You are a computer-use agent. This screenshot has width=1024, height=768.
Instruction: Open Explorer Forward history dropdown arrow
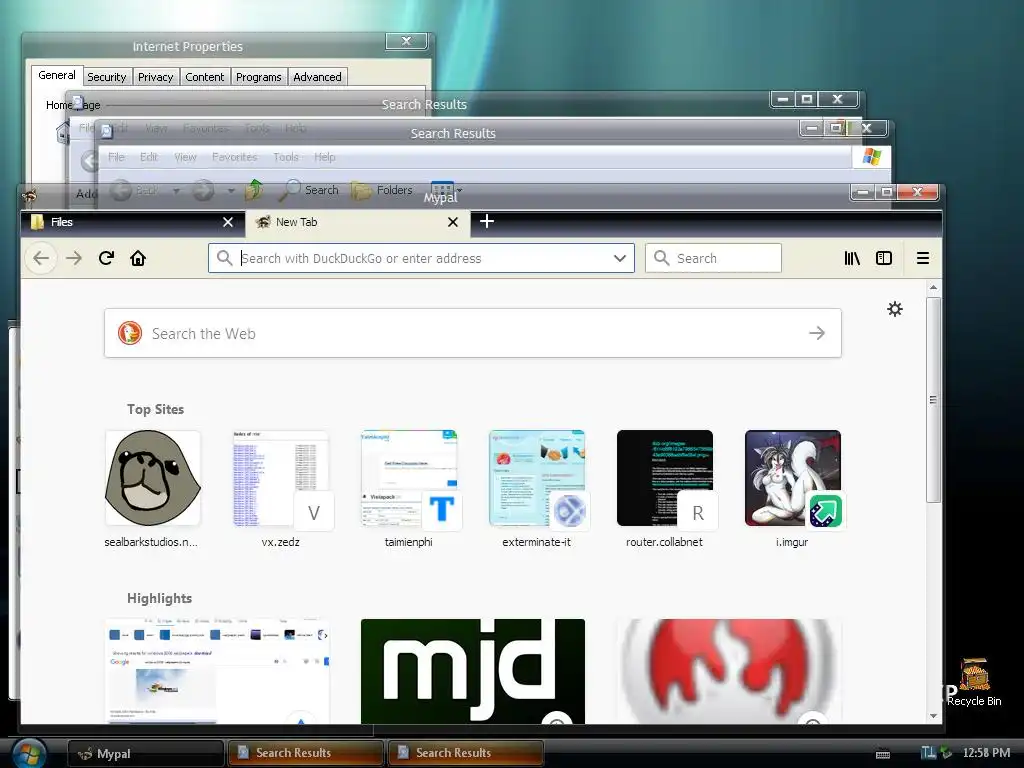coord(231,191)
